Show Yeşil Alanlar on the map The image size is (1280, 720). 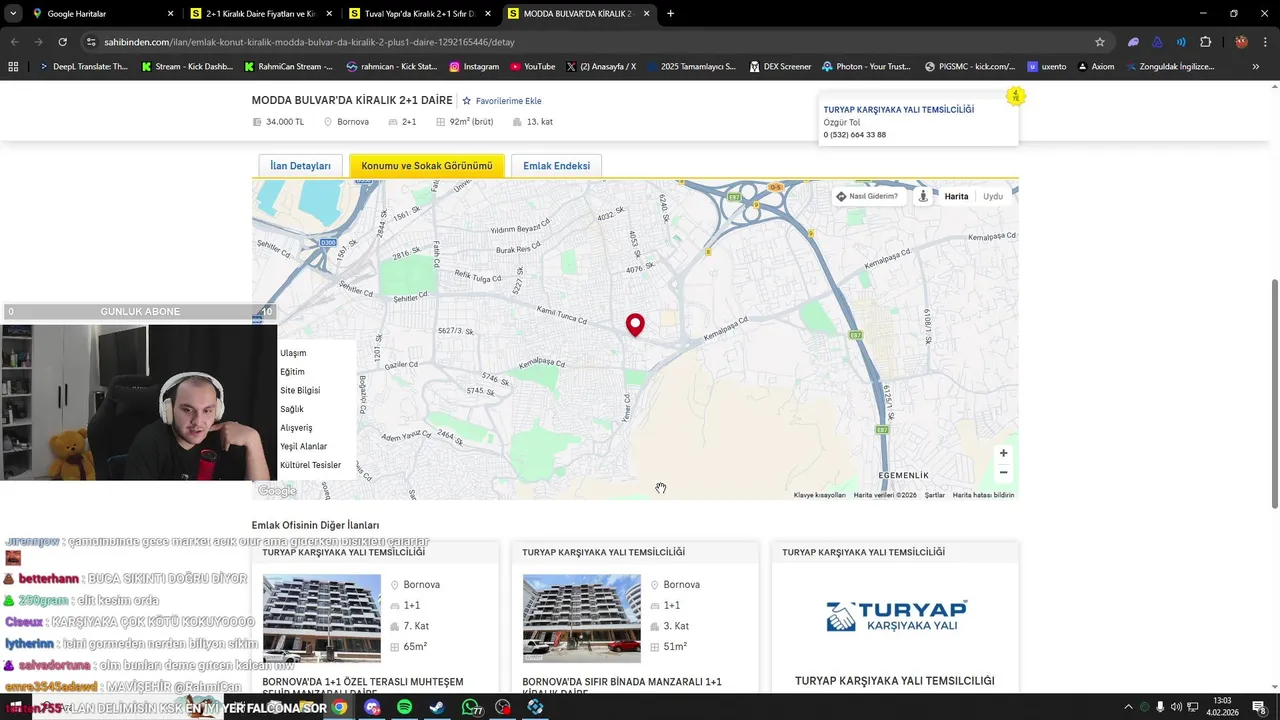[x=303, y=446]
